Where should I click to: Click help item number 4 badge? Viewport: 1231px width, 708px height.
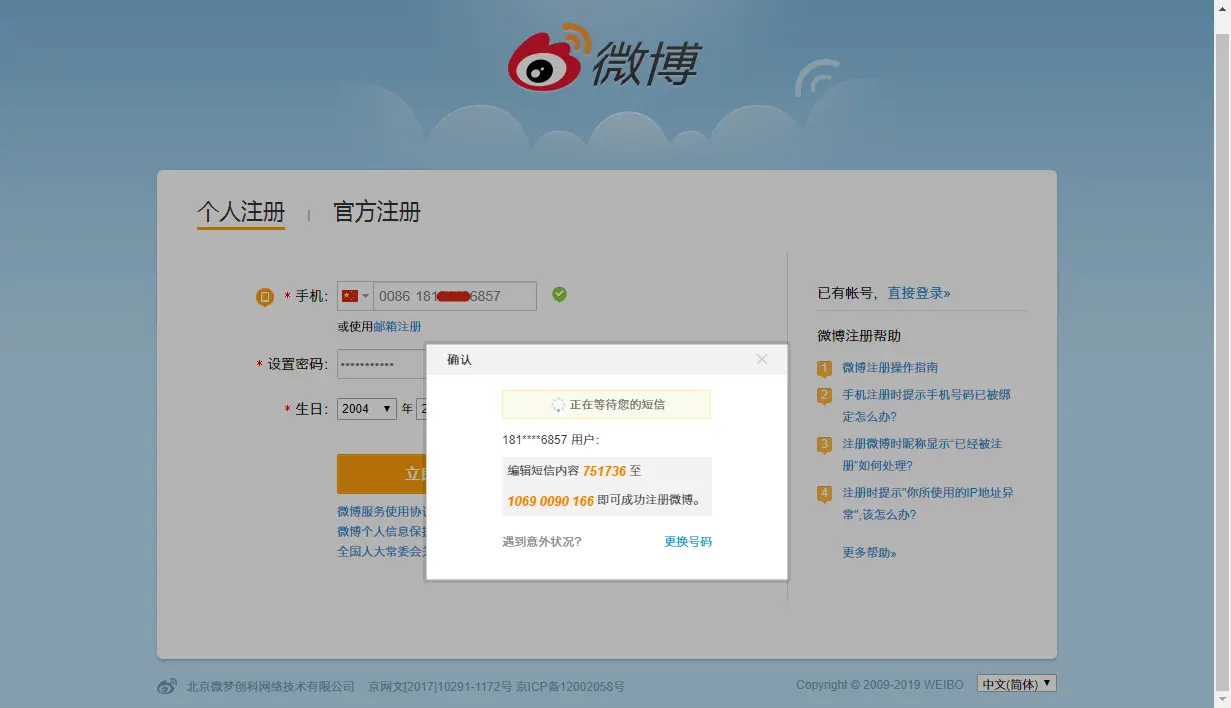pos(824,494)
